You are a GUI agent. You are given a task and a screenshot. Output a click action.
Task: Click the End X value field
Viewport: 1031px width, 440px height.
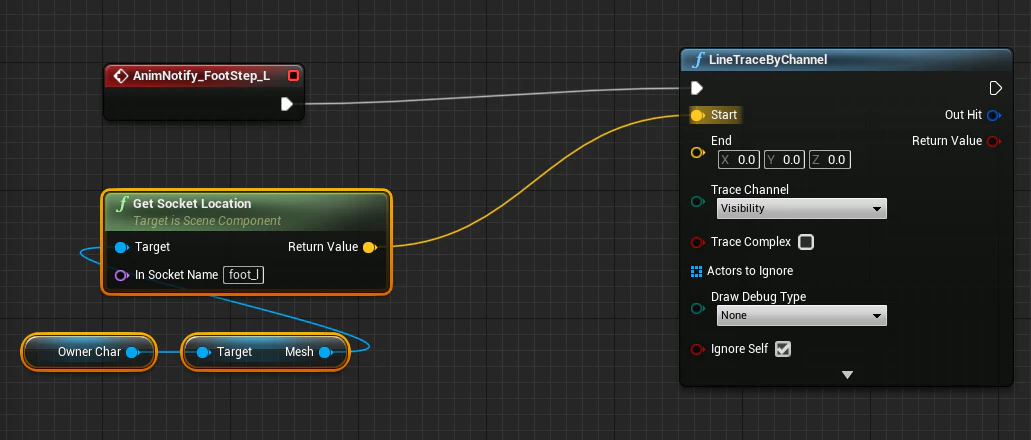(738, 160)
